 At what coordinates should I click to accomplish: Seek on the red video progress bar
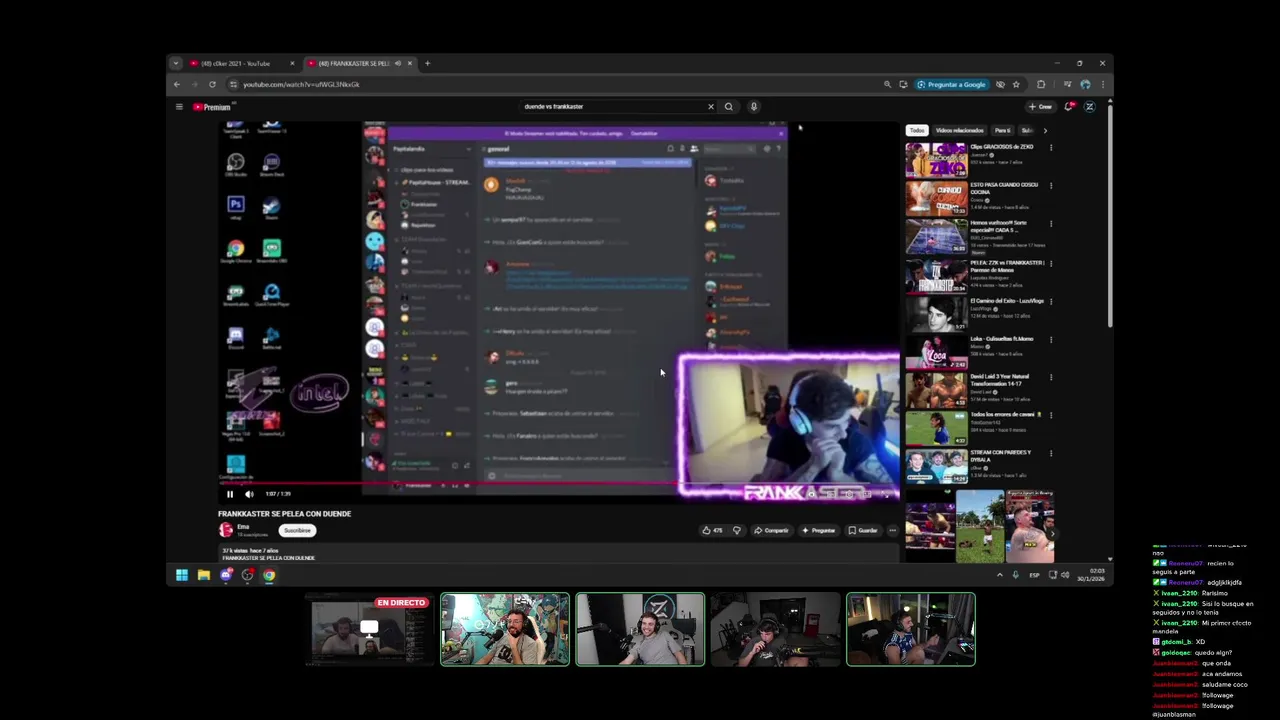(559, 484)
